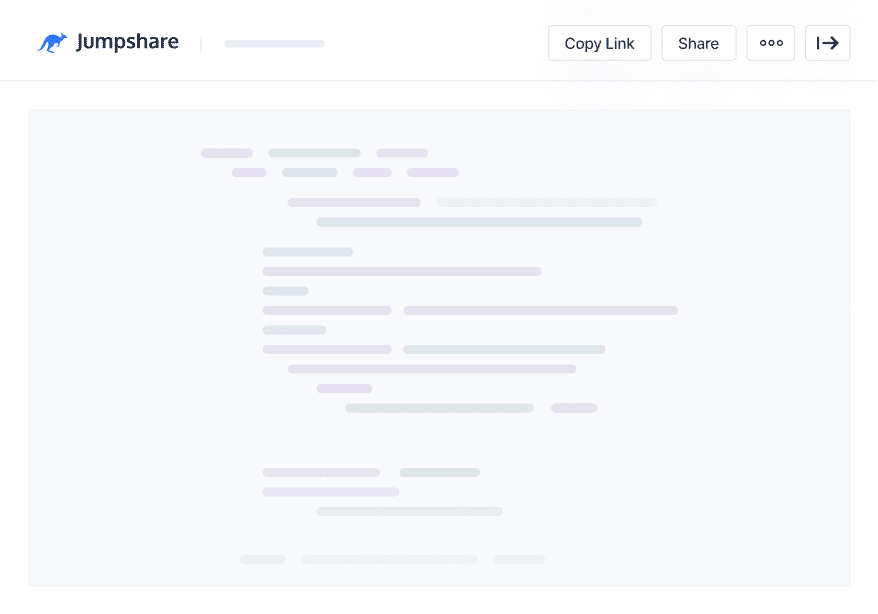The height and width of the screenshot is (614, 878).
Task: Select the gray filename area beside logo
Action: click(273, 44)
